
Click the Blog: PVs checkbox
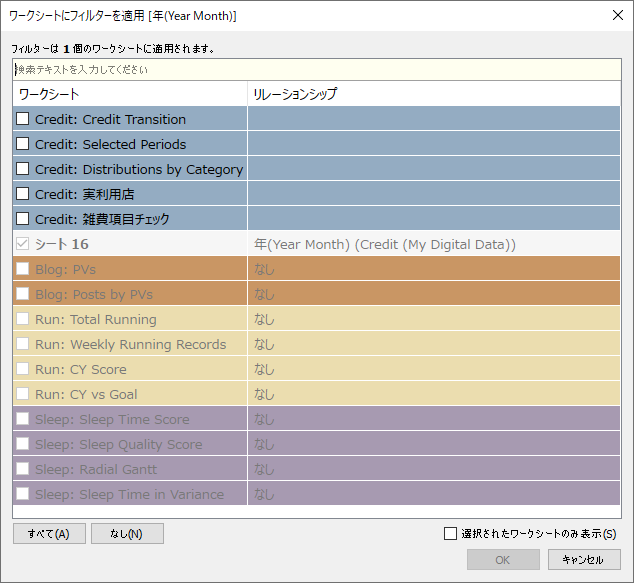tap(23, 268)
